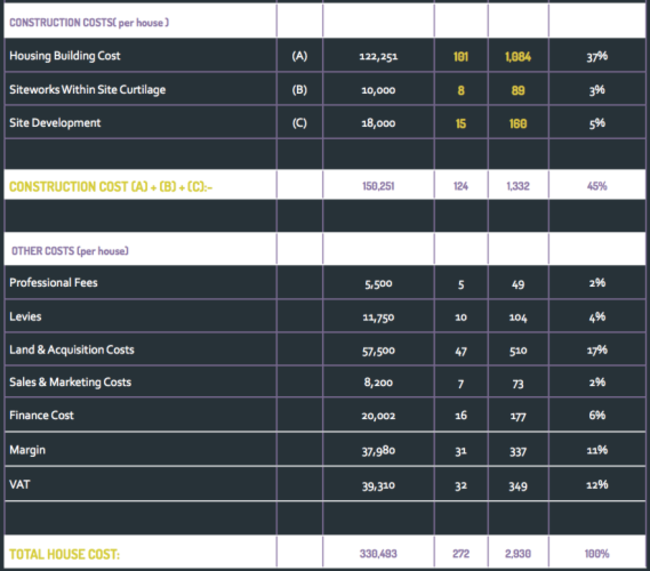Click the value 10,000

pyautogui.click(x=378, y=90)
